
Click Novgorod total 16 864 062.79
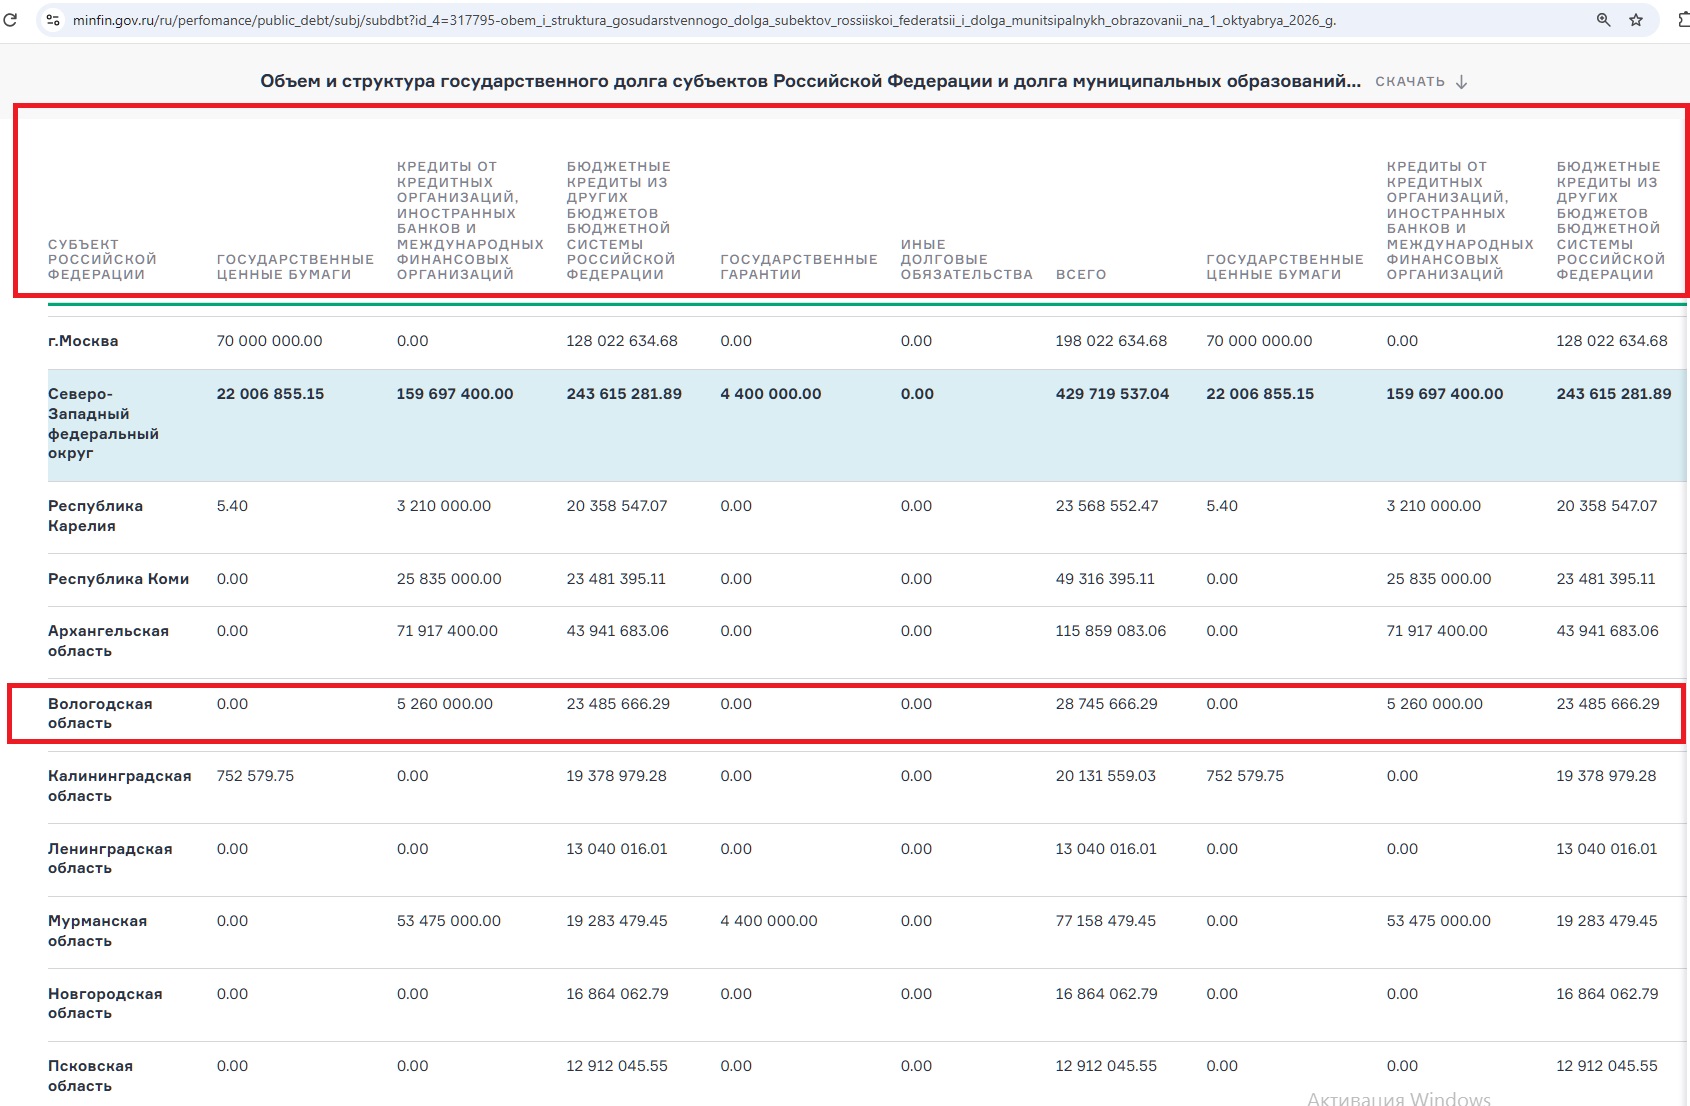coord(1106,994)
